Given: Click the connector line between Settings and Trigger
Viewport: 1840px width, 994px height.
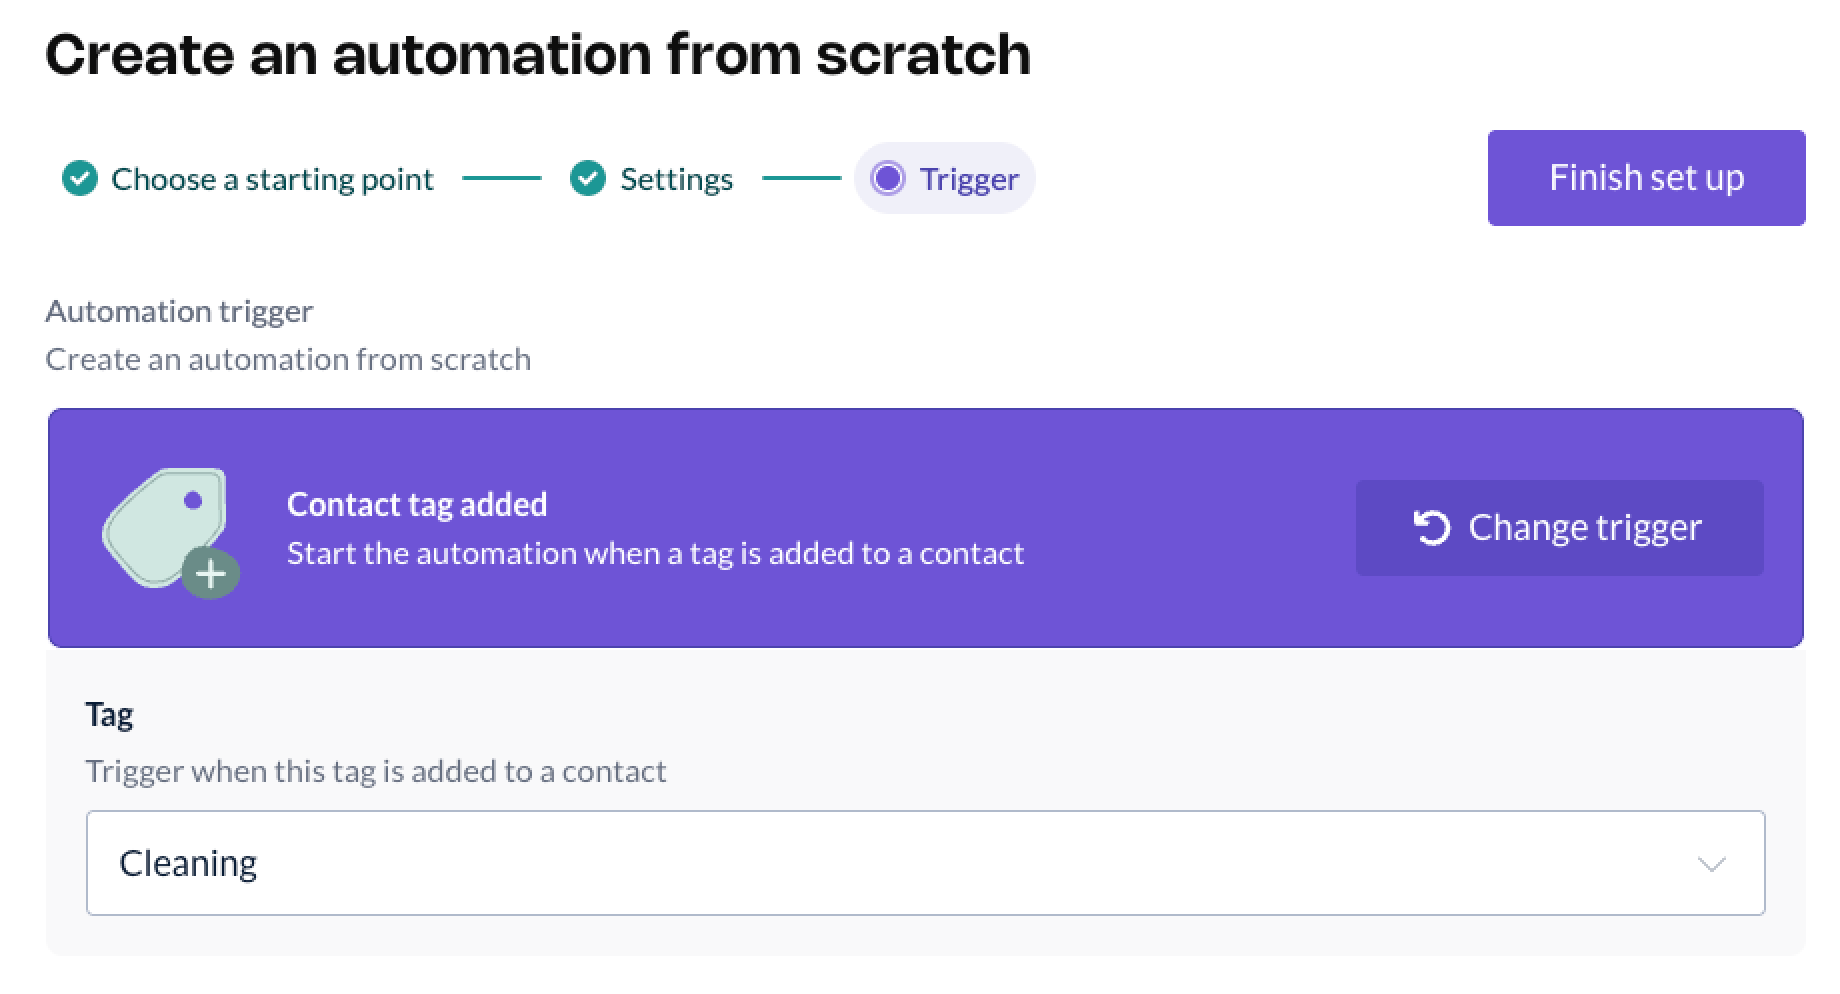Looking at the screenshot, I should coord(801,179).
